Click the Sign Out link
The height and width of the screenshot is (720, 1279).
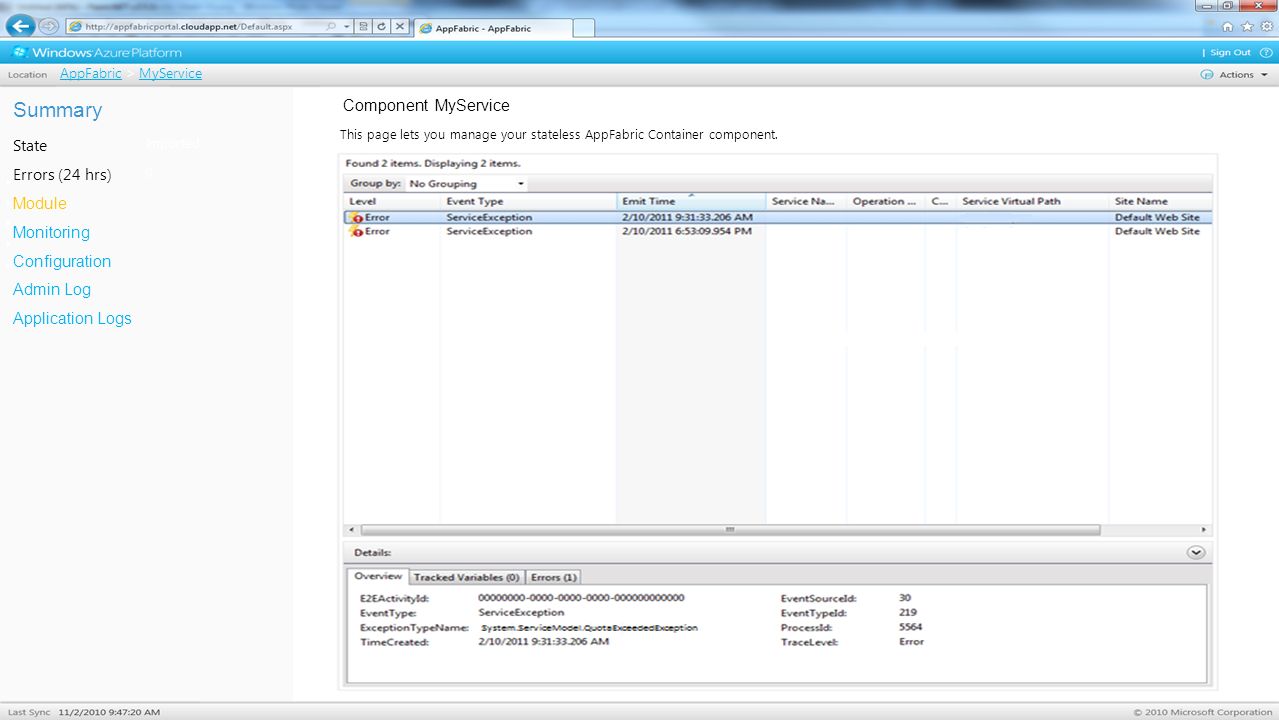click(x=1230, y=52)
